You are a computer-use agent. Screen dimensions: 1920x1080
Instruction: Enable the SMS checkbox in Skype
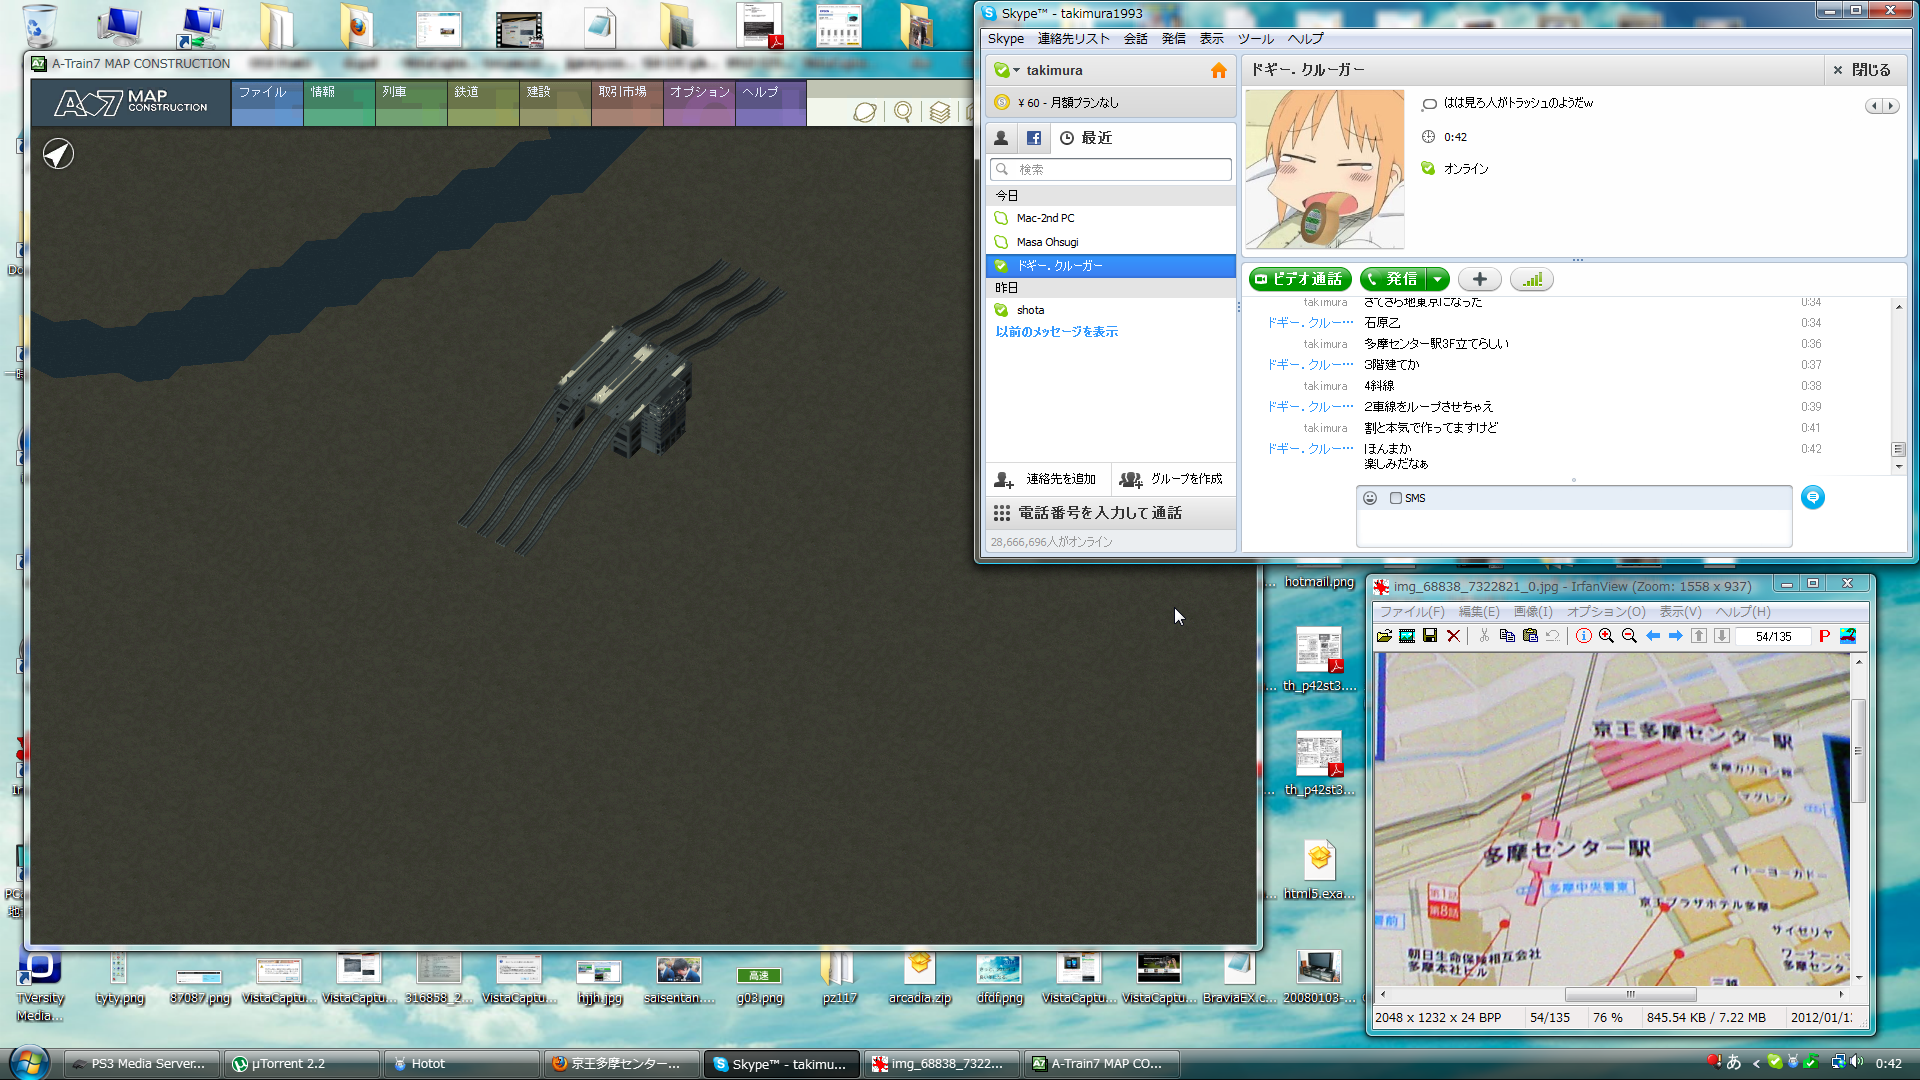click(x=1396, y=498)
